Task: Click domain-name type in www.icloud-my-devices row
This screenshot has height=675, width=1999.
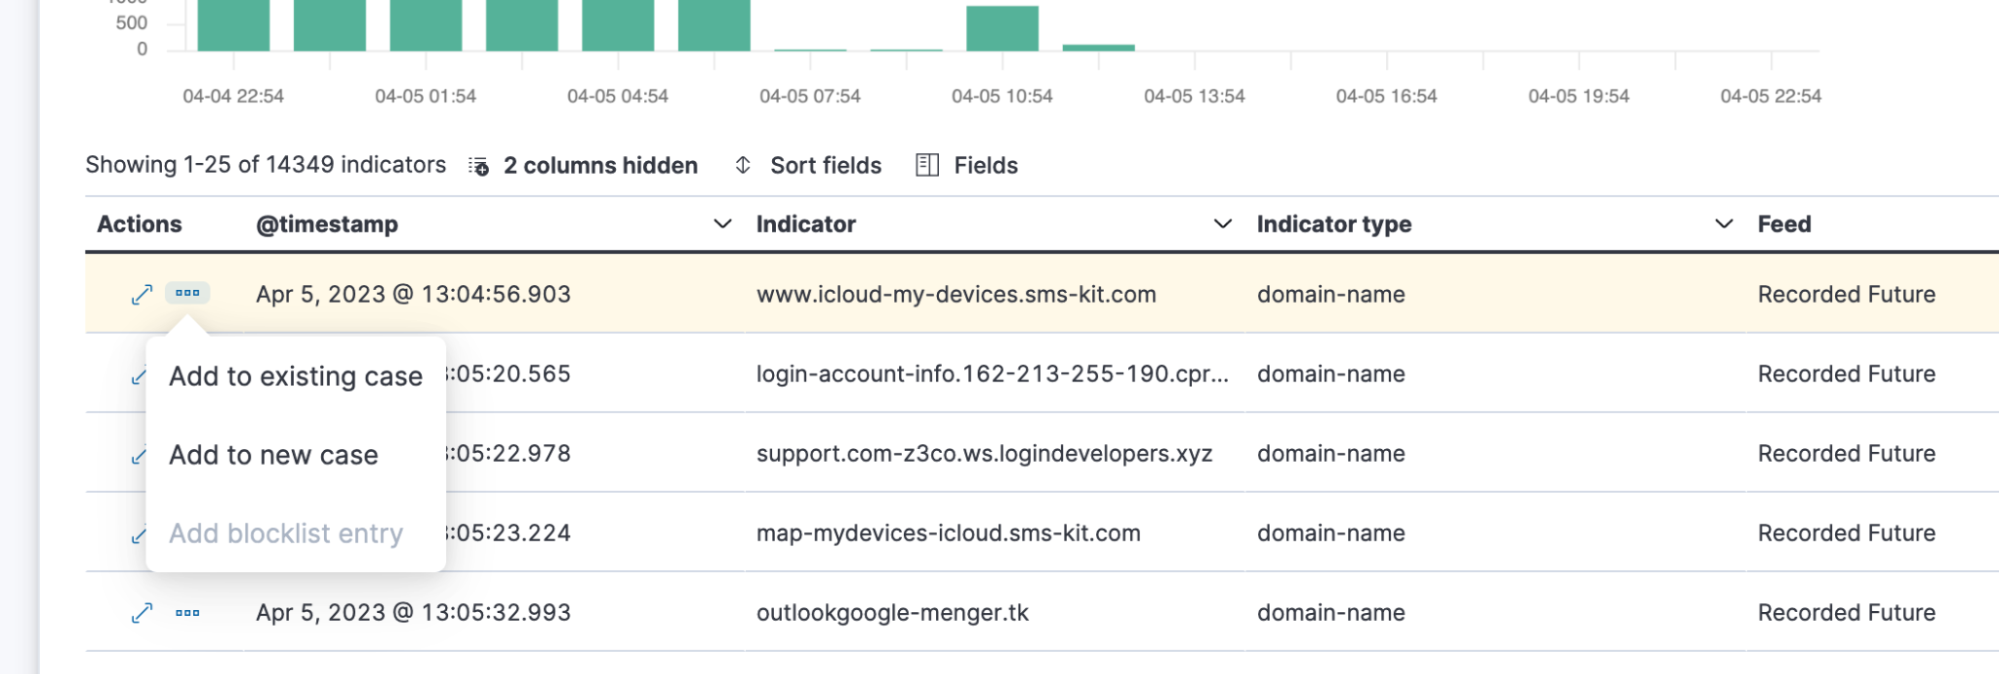Action: [1331, 294]
